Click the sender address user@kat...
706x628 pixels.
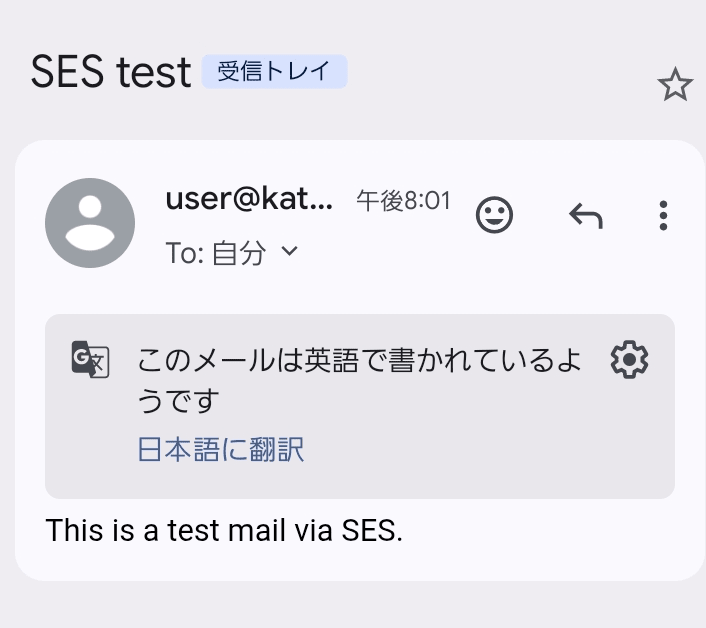pos(248,200)
